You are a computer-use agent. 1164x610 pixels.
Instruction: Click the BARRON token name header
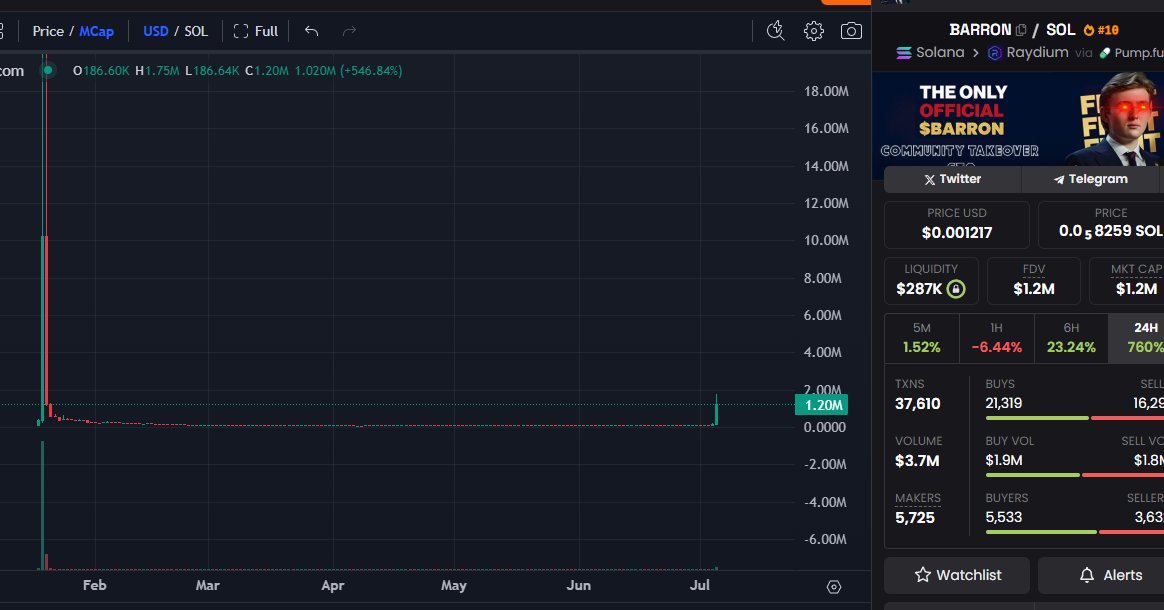pos(980,30)
